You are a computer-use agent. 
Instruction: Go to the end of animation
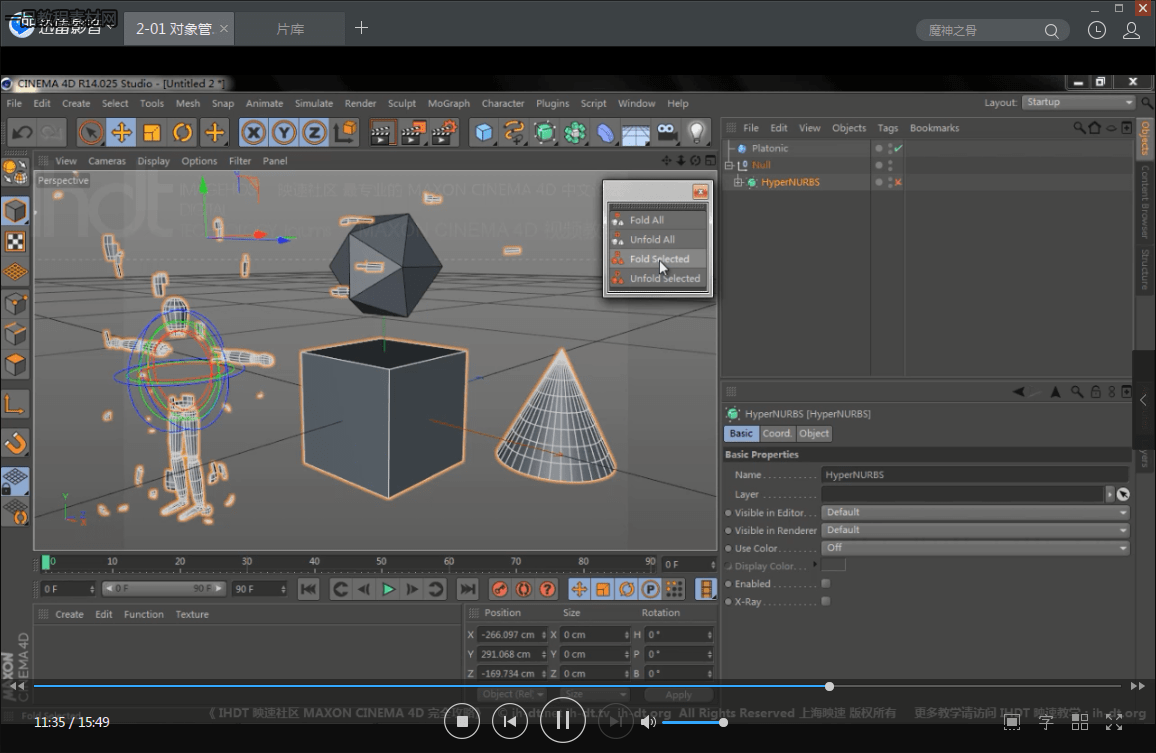click(x=467, y=589)
